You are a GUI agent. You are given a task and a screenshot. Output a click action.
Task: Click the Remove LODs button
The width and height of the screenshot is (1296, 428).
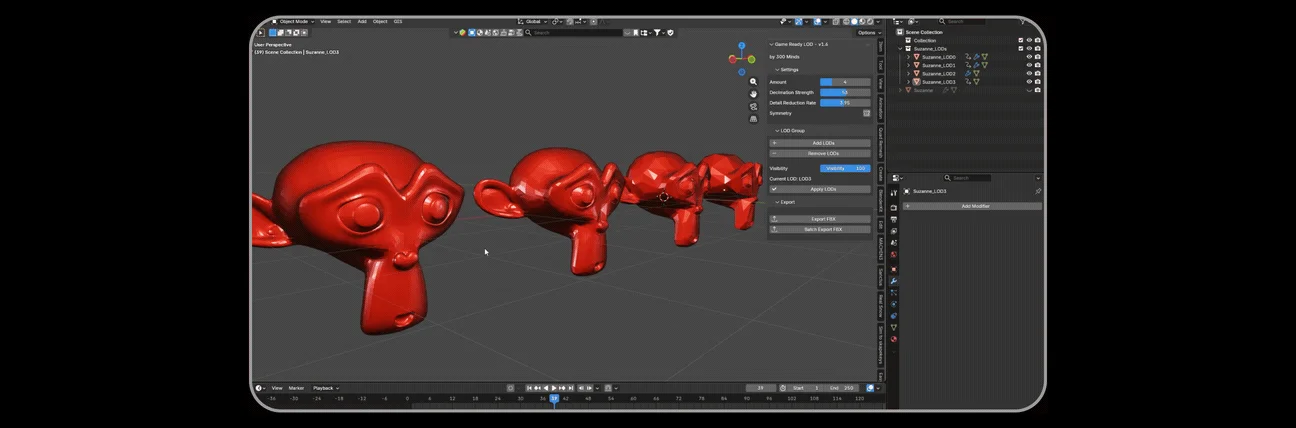coord(820,153)
